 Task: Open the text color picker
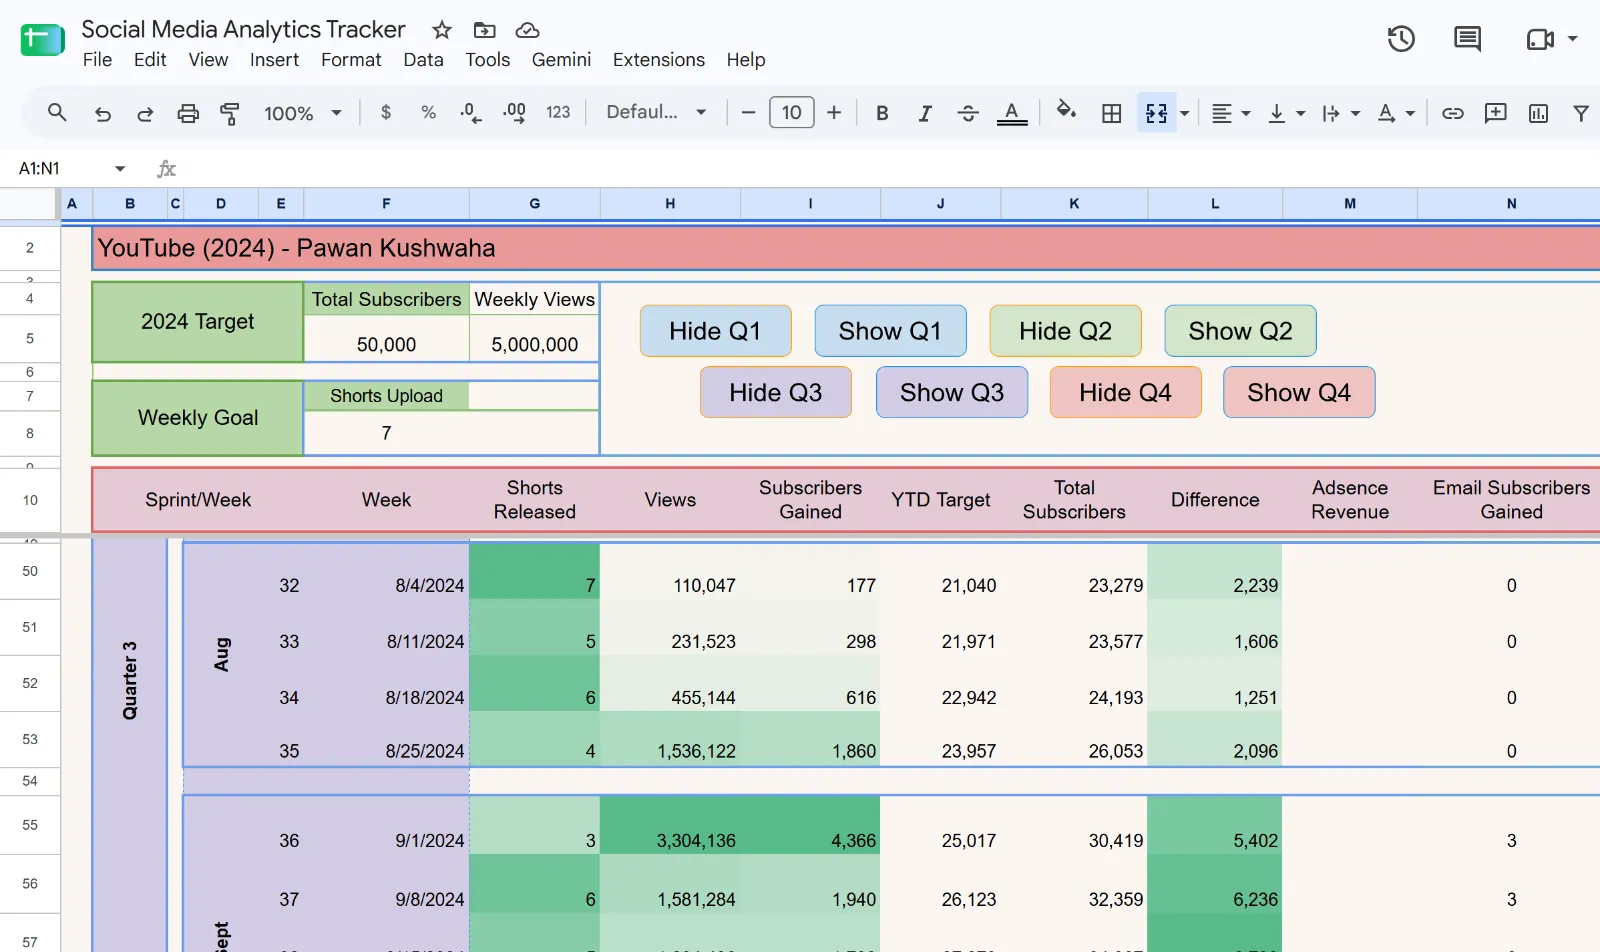(x=1012, y=113)
